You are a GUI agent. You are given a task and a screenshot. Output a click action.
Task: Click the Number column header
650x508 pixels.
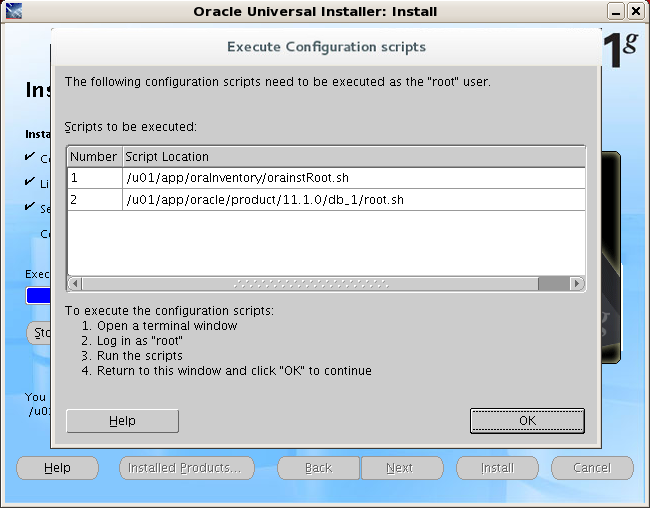pyautogui.click(x=94, y=157)
